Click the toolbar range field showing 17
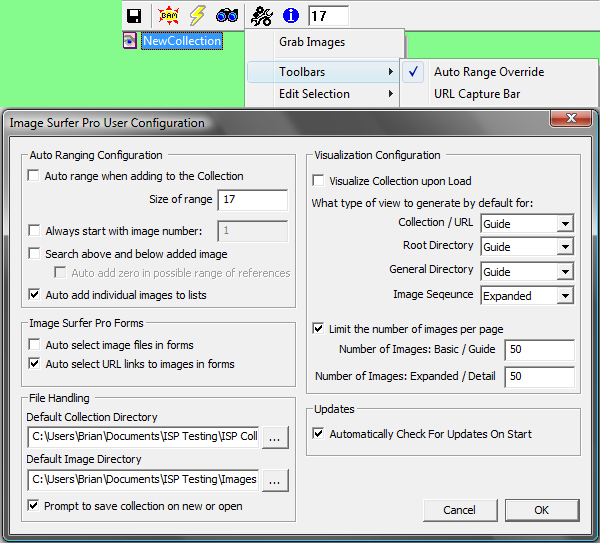This screenshot has width=600, height=543. coord(328,16)
